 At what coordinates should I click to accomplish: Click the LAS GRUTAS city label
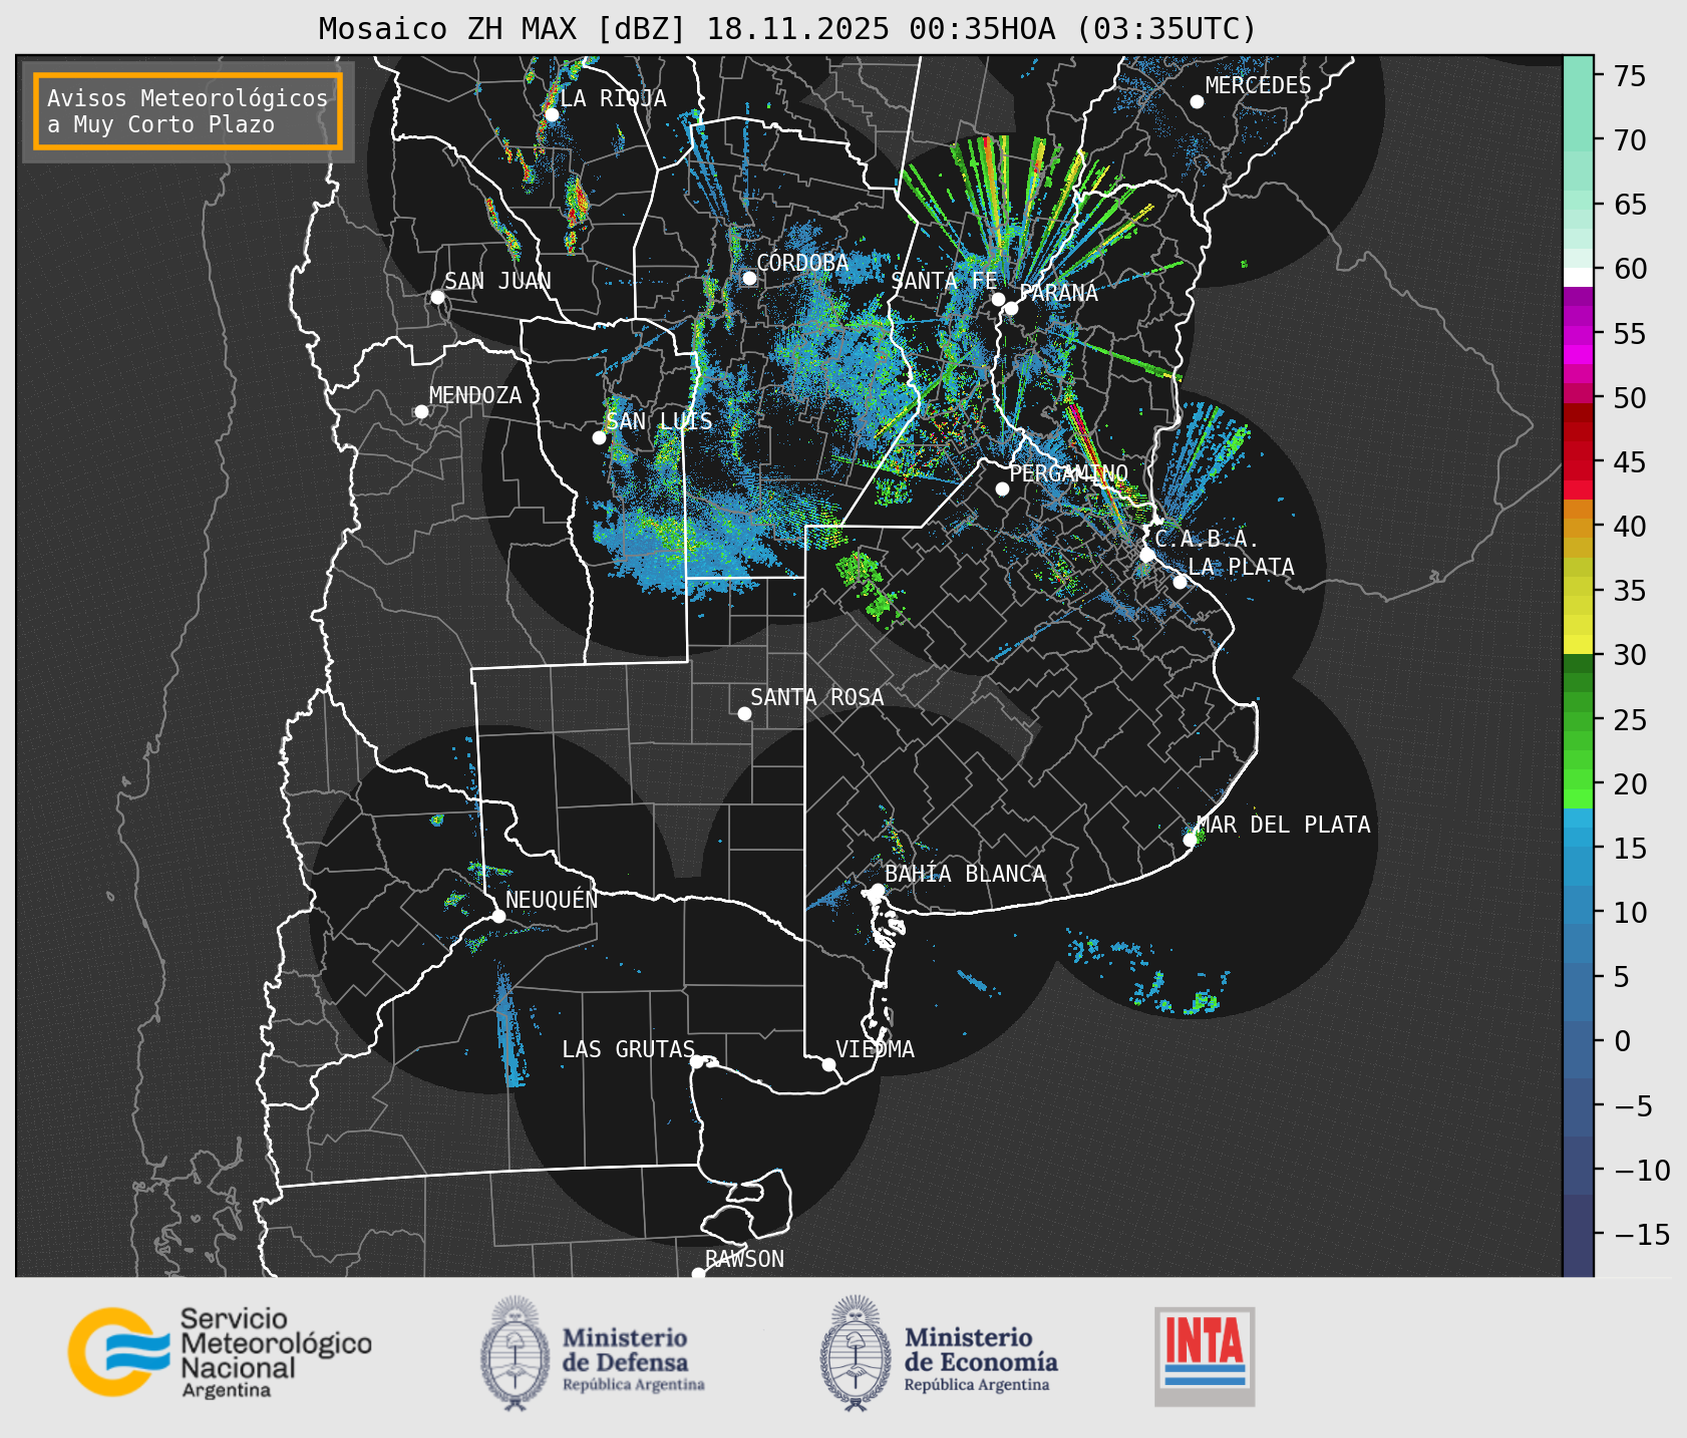pyautogui.click(x=628, y=1049)
